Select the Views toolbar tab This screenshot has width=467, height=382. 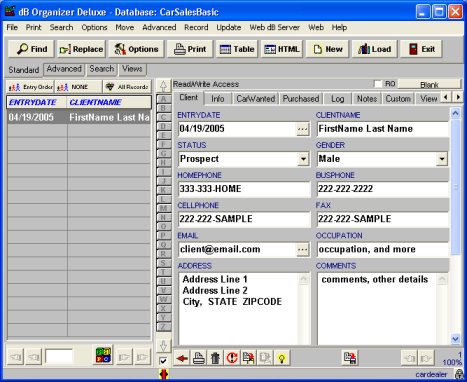(132, 69)
